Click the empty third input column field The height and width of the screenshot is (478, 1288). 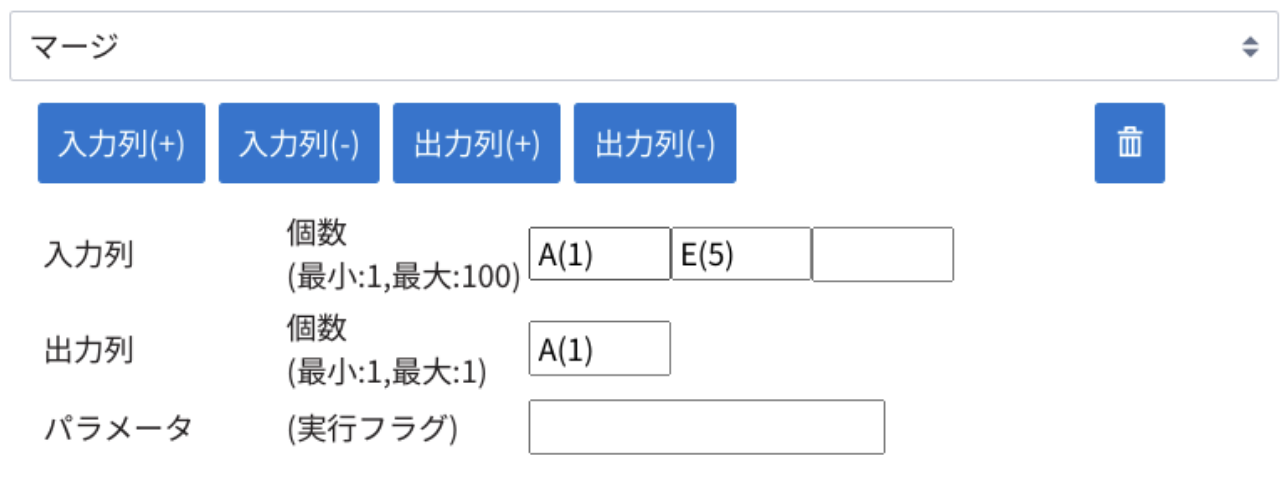[882, 254]
